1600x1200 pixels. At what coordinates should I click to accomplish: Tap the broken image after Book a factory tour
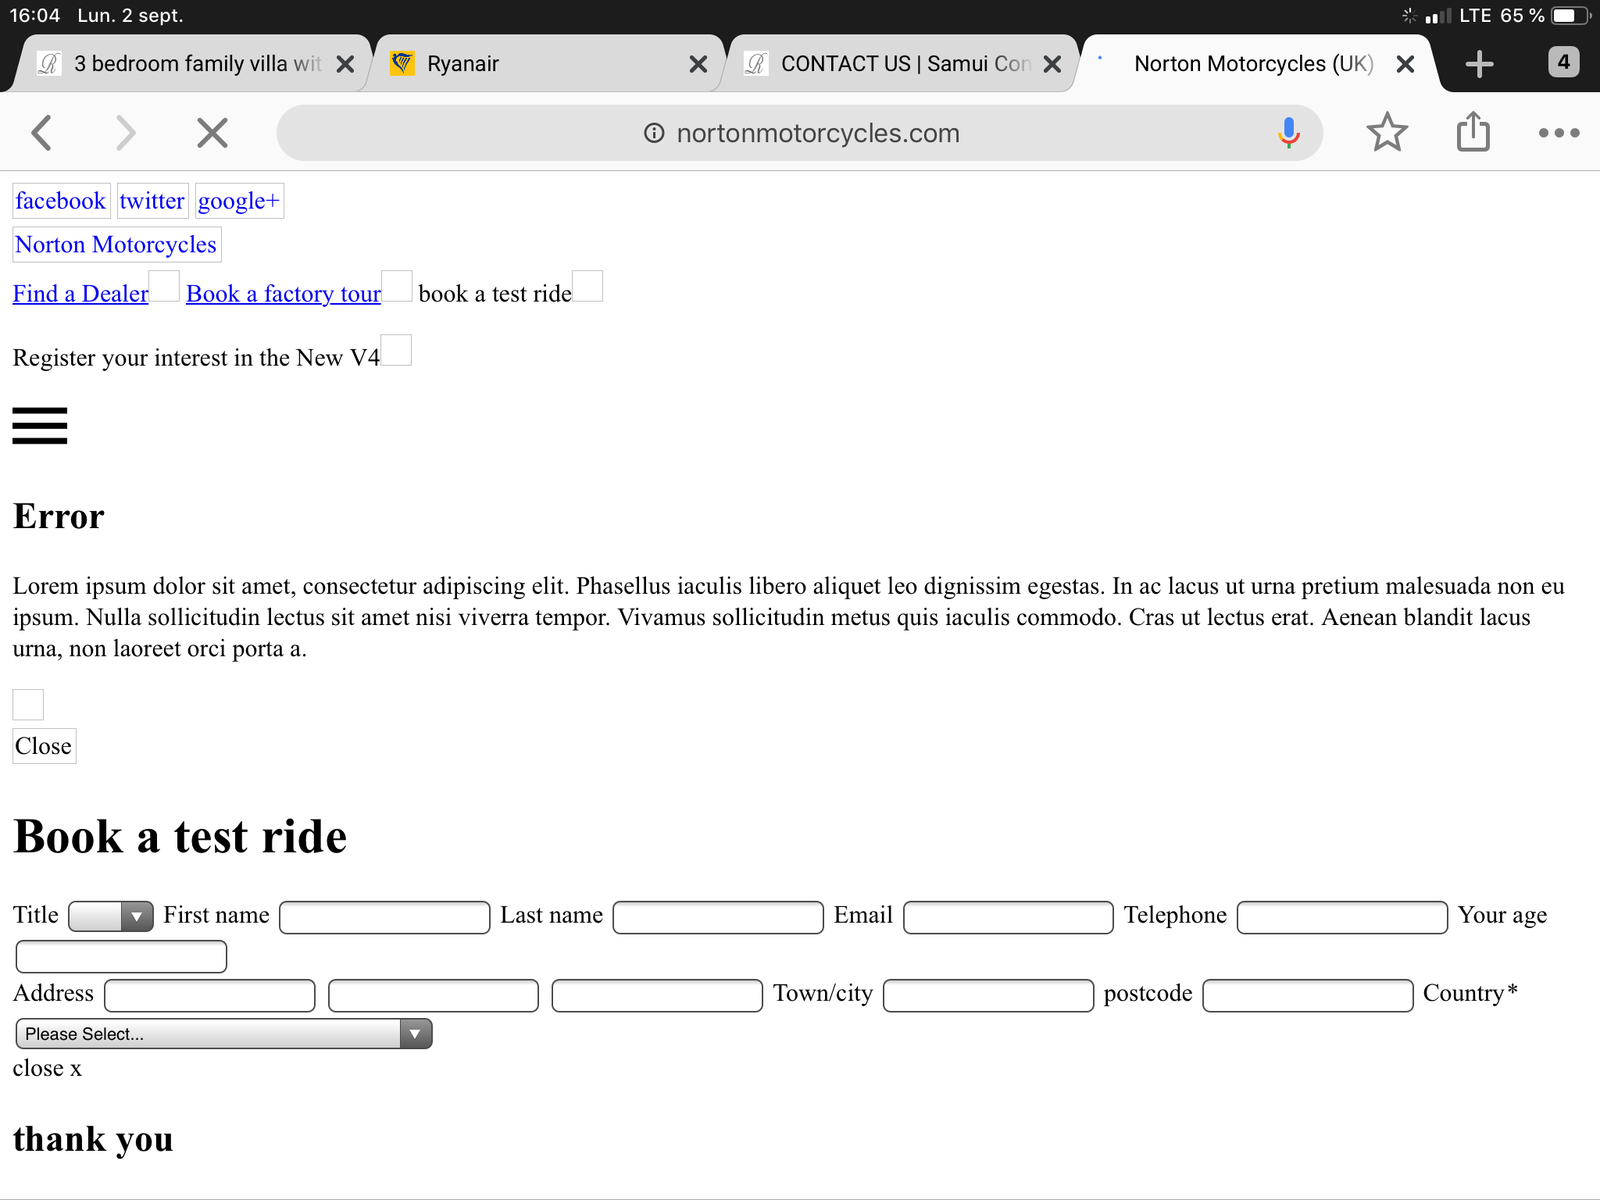(x=397, y=286)
